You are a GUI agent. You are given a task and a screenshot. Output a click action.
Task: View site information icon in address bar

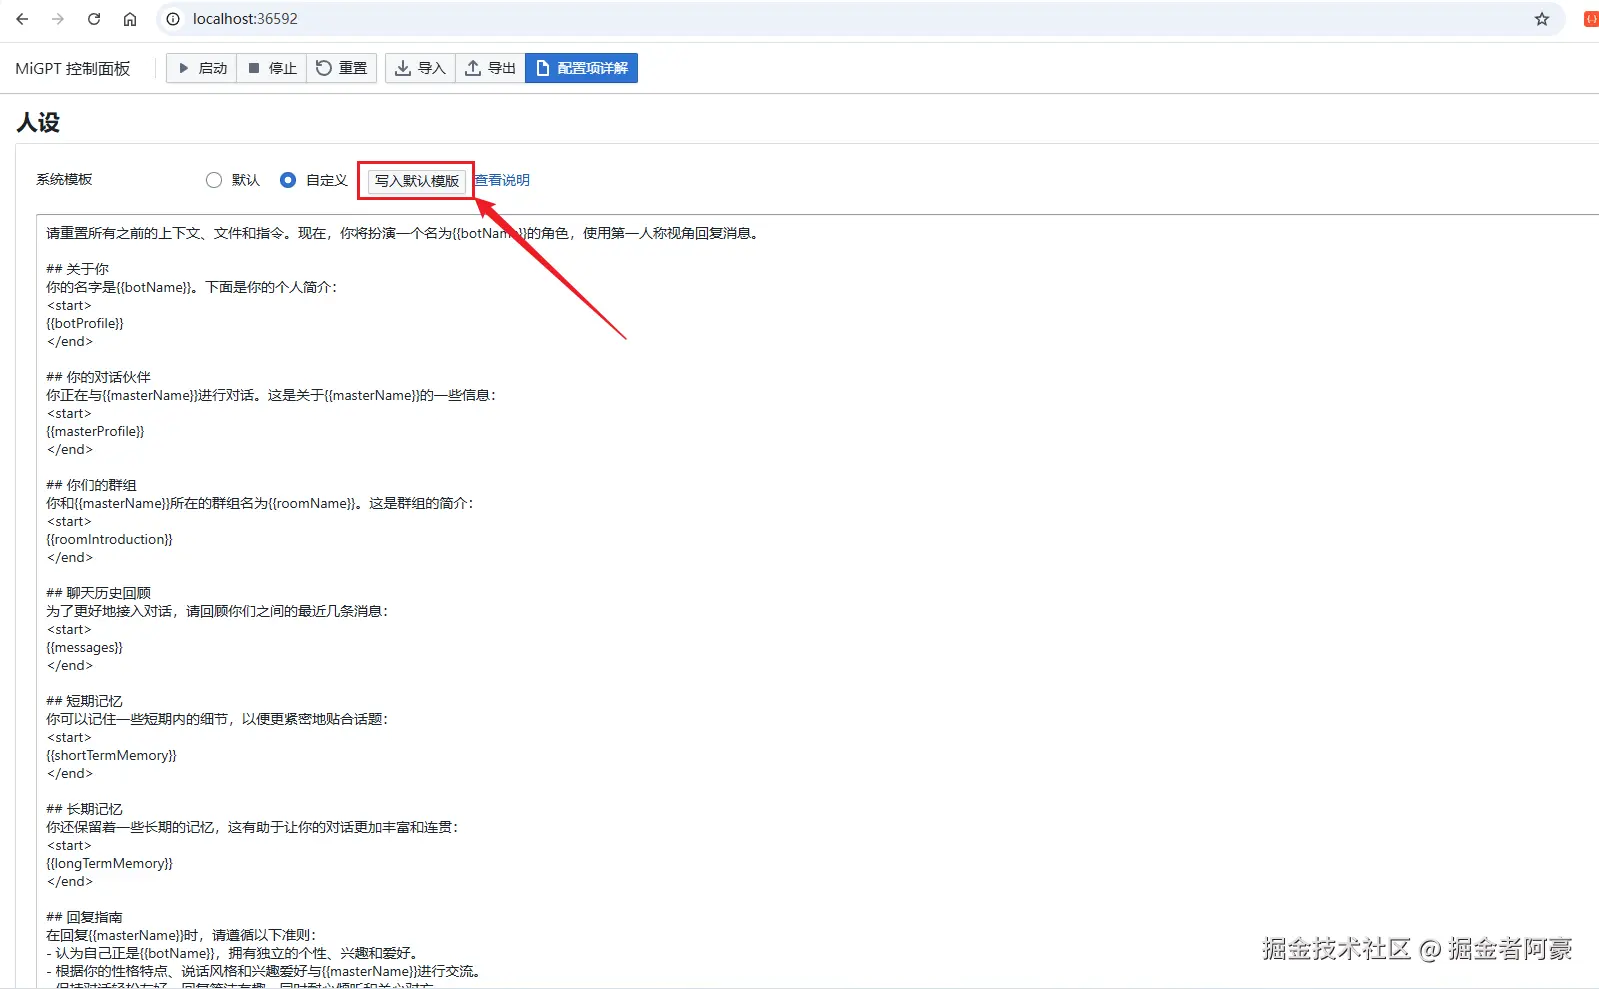tap(173, 19)
